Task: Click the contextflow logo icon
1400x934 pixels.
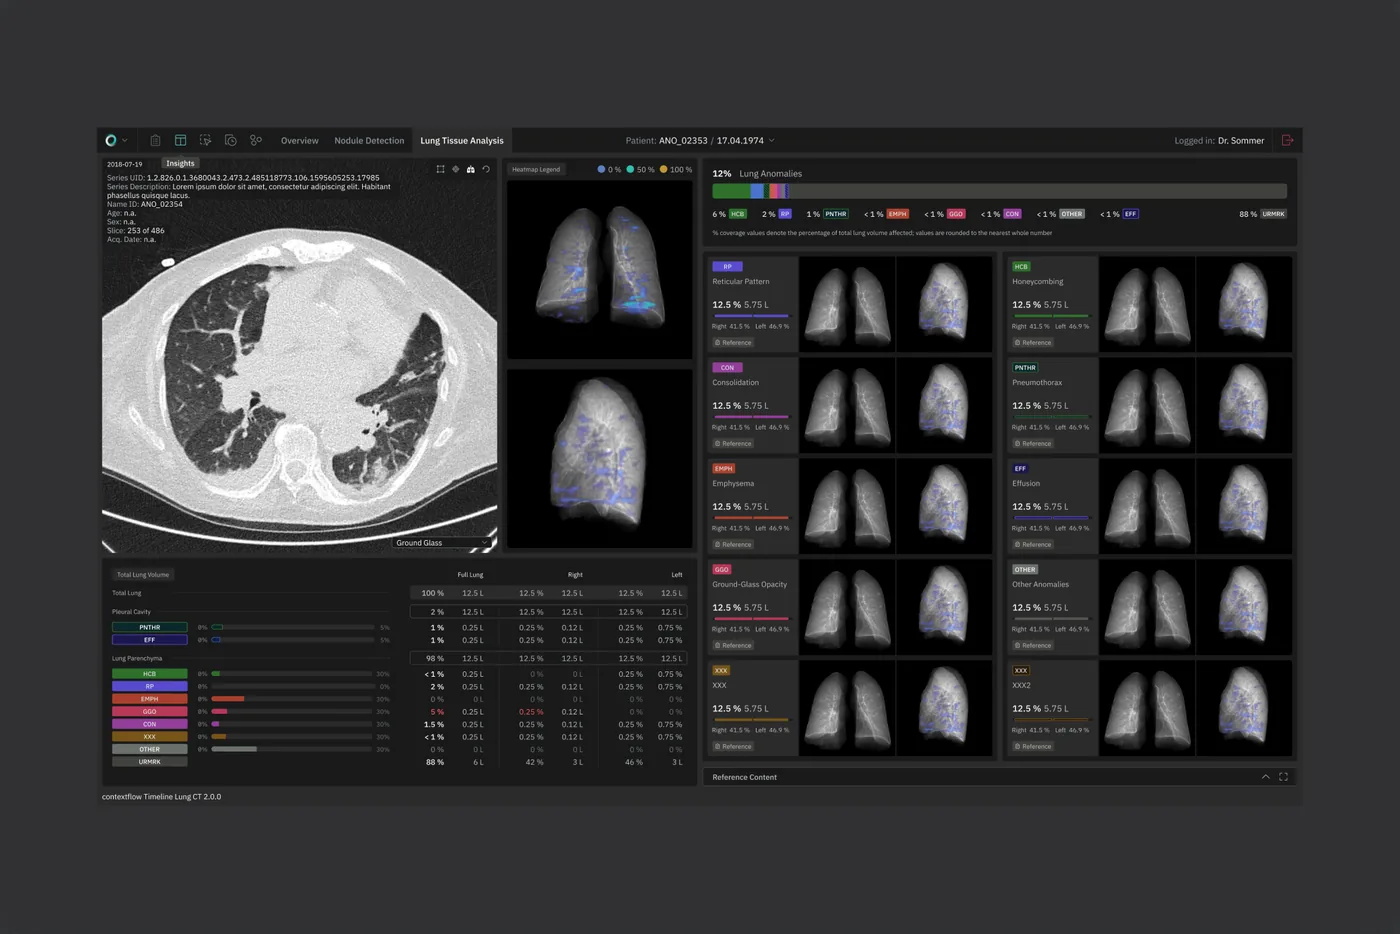Action: (111, 141)
